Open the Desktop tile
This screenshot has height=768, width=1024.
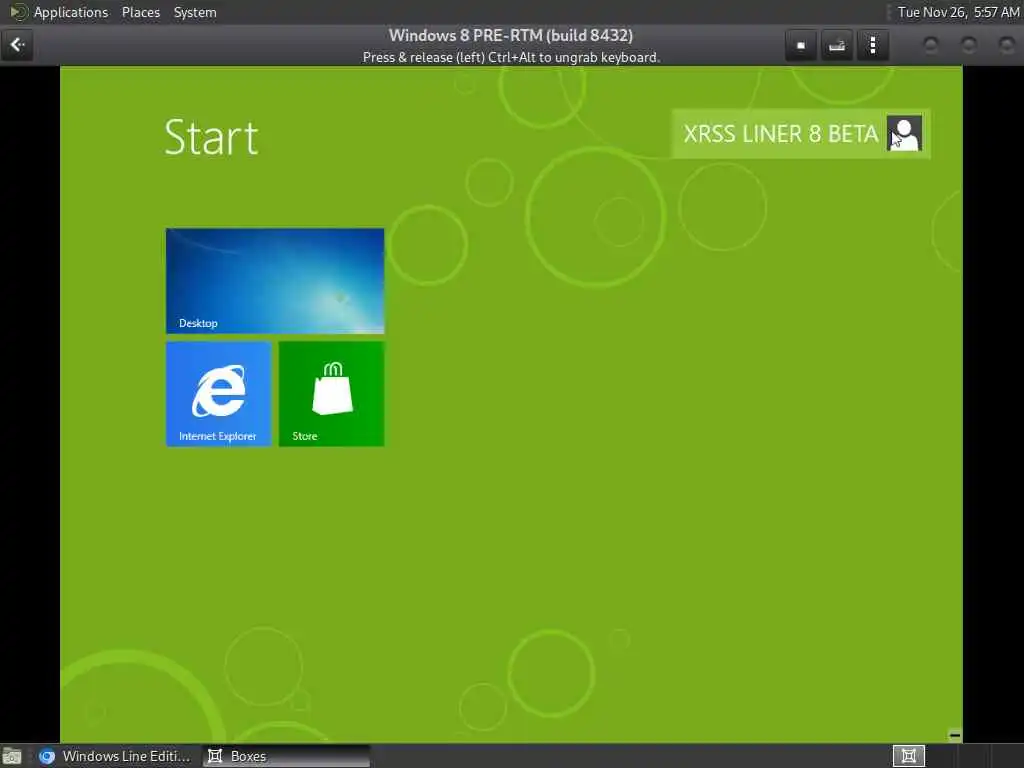(275, 281)
